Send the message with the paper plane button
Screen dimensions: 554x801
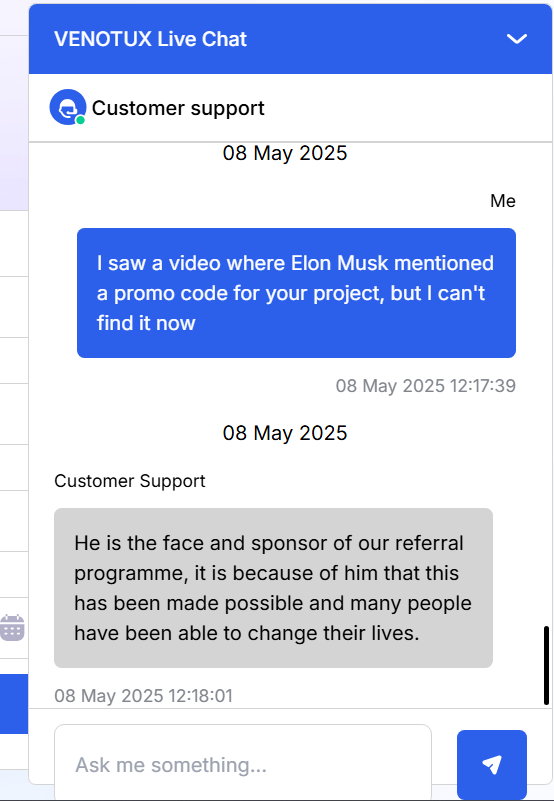pos(492,765)
